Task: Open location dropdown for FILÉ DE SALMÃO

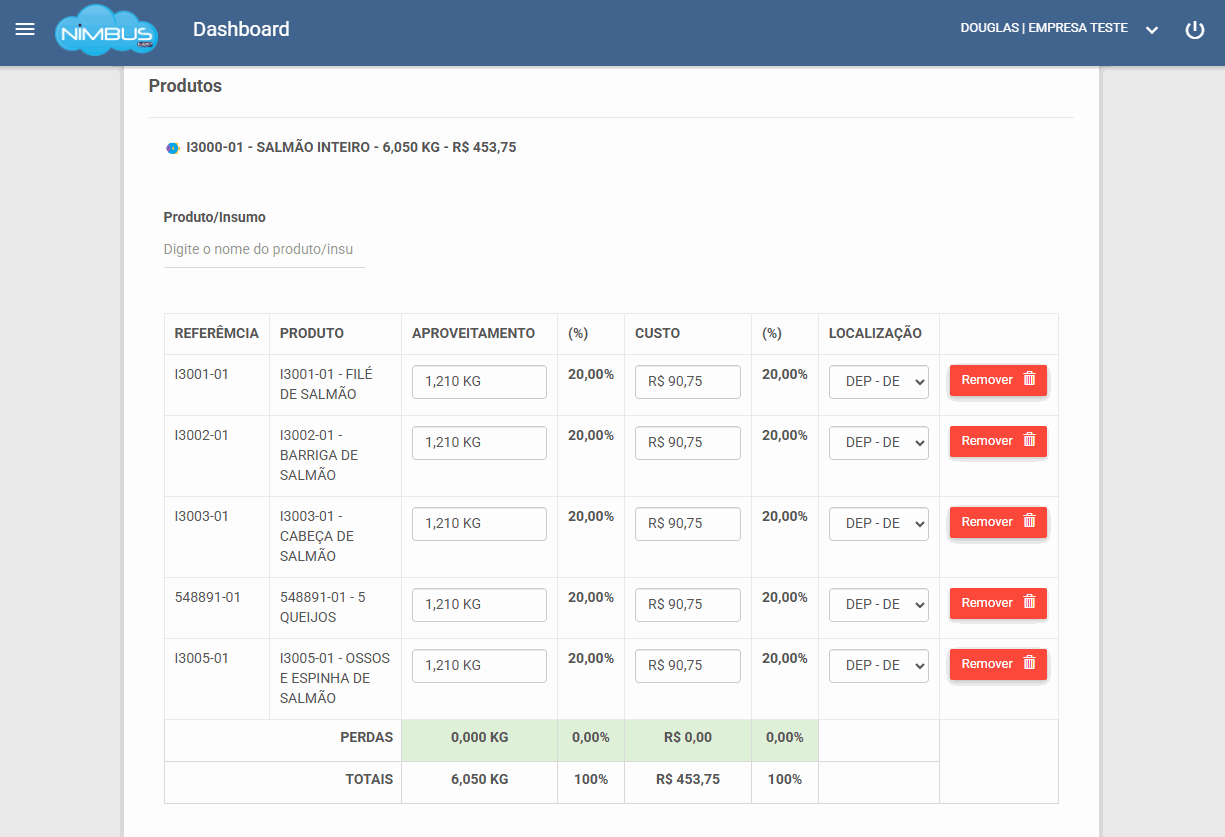Action: (879, 382)
